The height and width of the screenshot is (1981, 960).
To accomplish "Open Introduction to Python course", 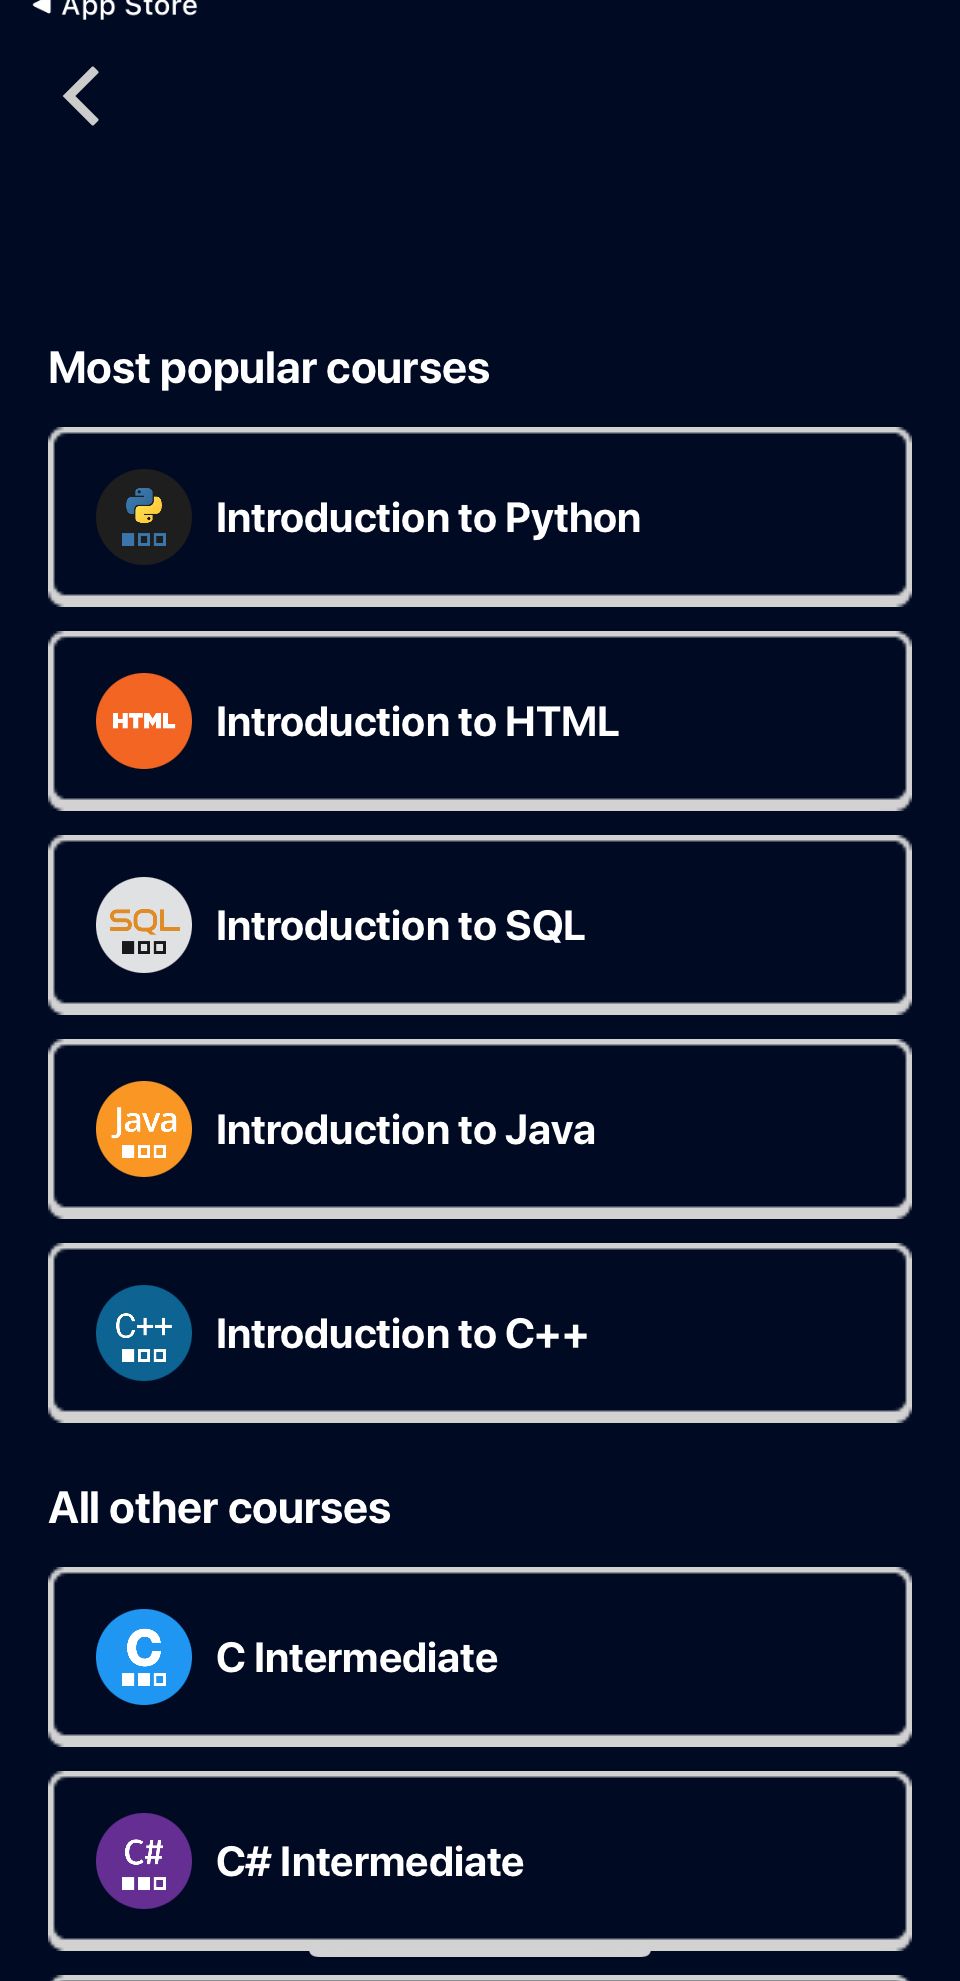I will point(480,517).
